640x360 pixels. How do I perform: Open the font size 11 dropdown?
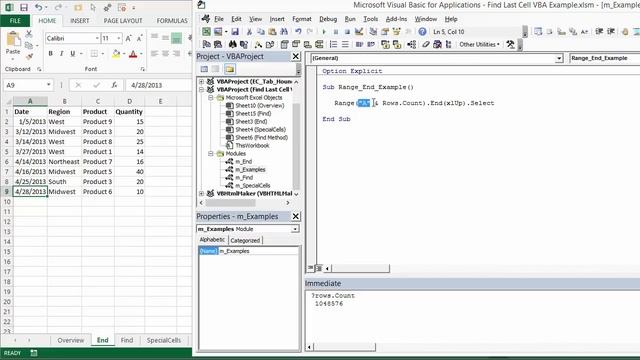(x=119, y=38)
